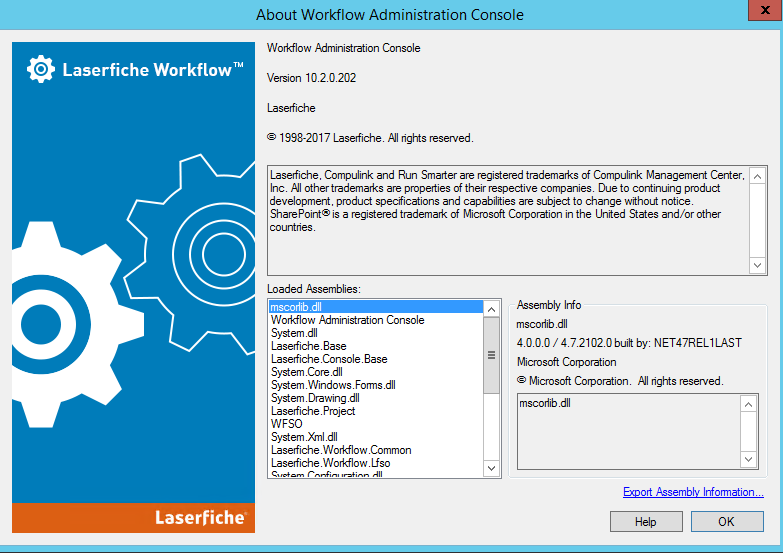Click Assembly Info box scroll up arrow
783x557 pixels.
pos(749,404)
